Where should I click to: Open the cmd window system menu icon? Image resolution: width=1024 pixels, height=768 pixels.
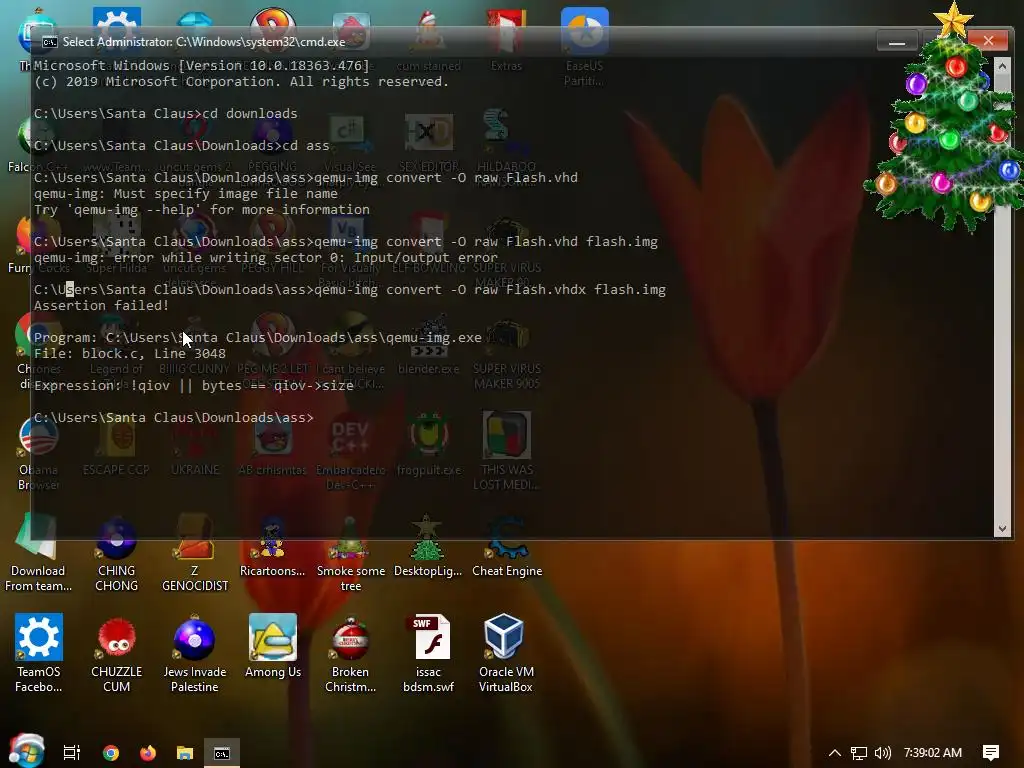(x=50, y=42)
